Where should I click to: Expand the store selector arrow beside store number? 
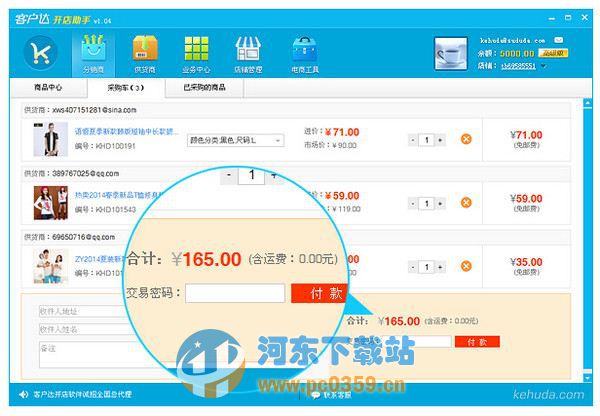click(x=544, y=66)
